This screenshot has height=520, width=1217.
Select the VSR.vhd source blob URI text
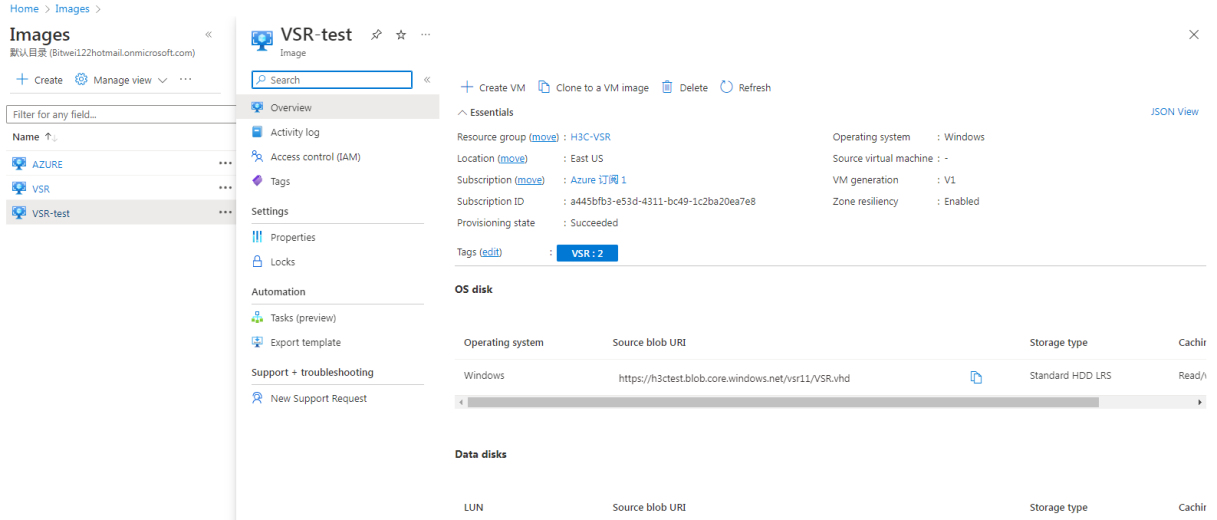point(734,378)
